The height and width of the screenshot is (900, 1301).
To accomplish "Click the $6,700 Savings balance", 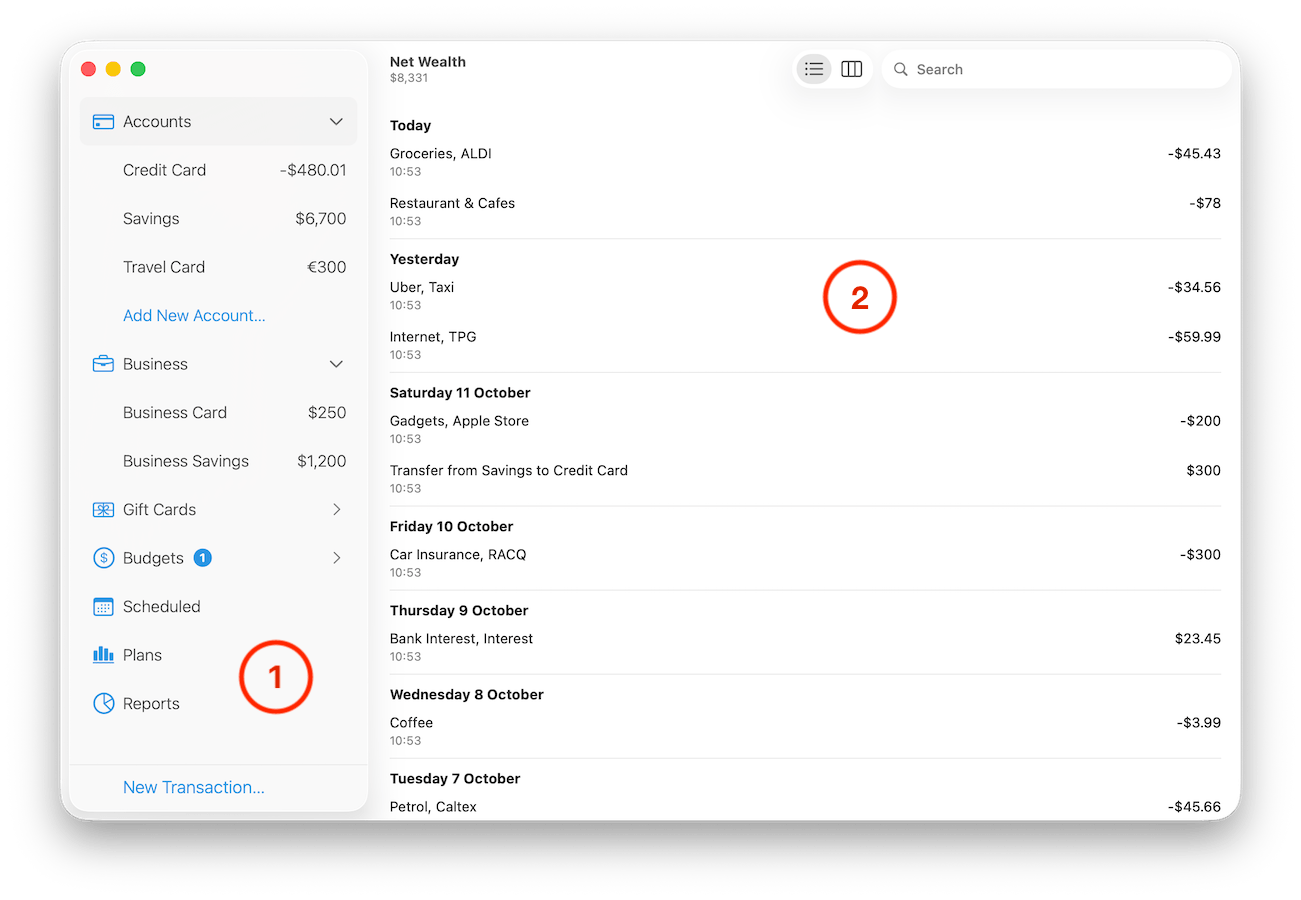I will 321,219.
